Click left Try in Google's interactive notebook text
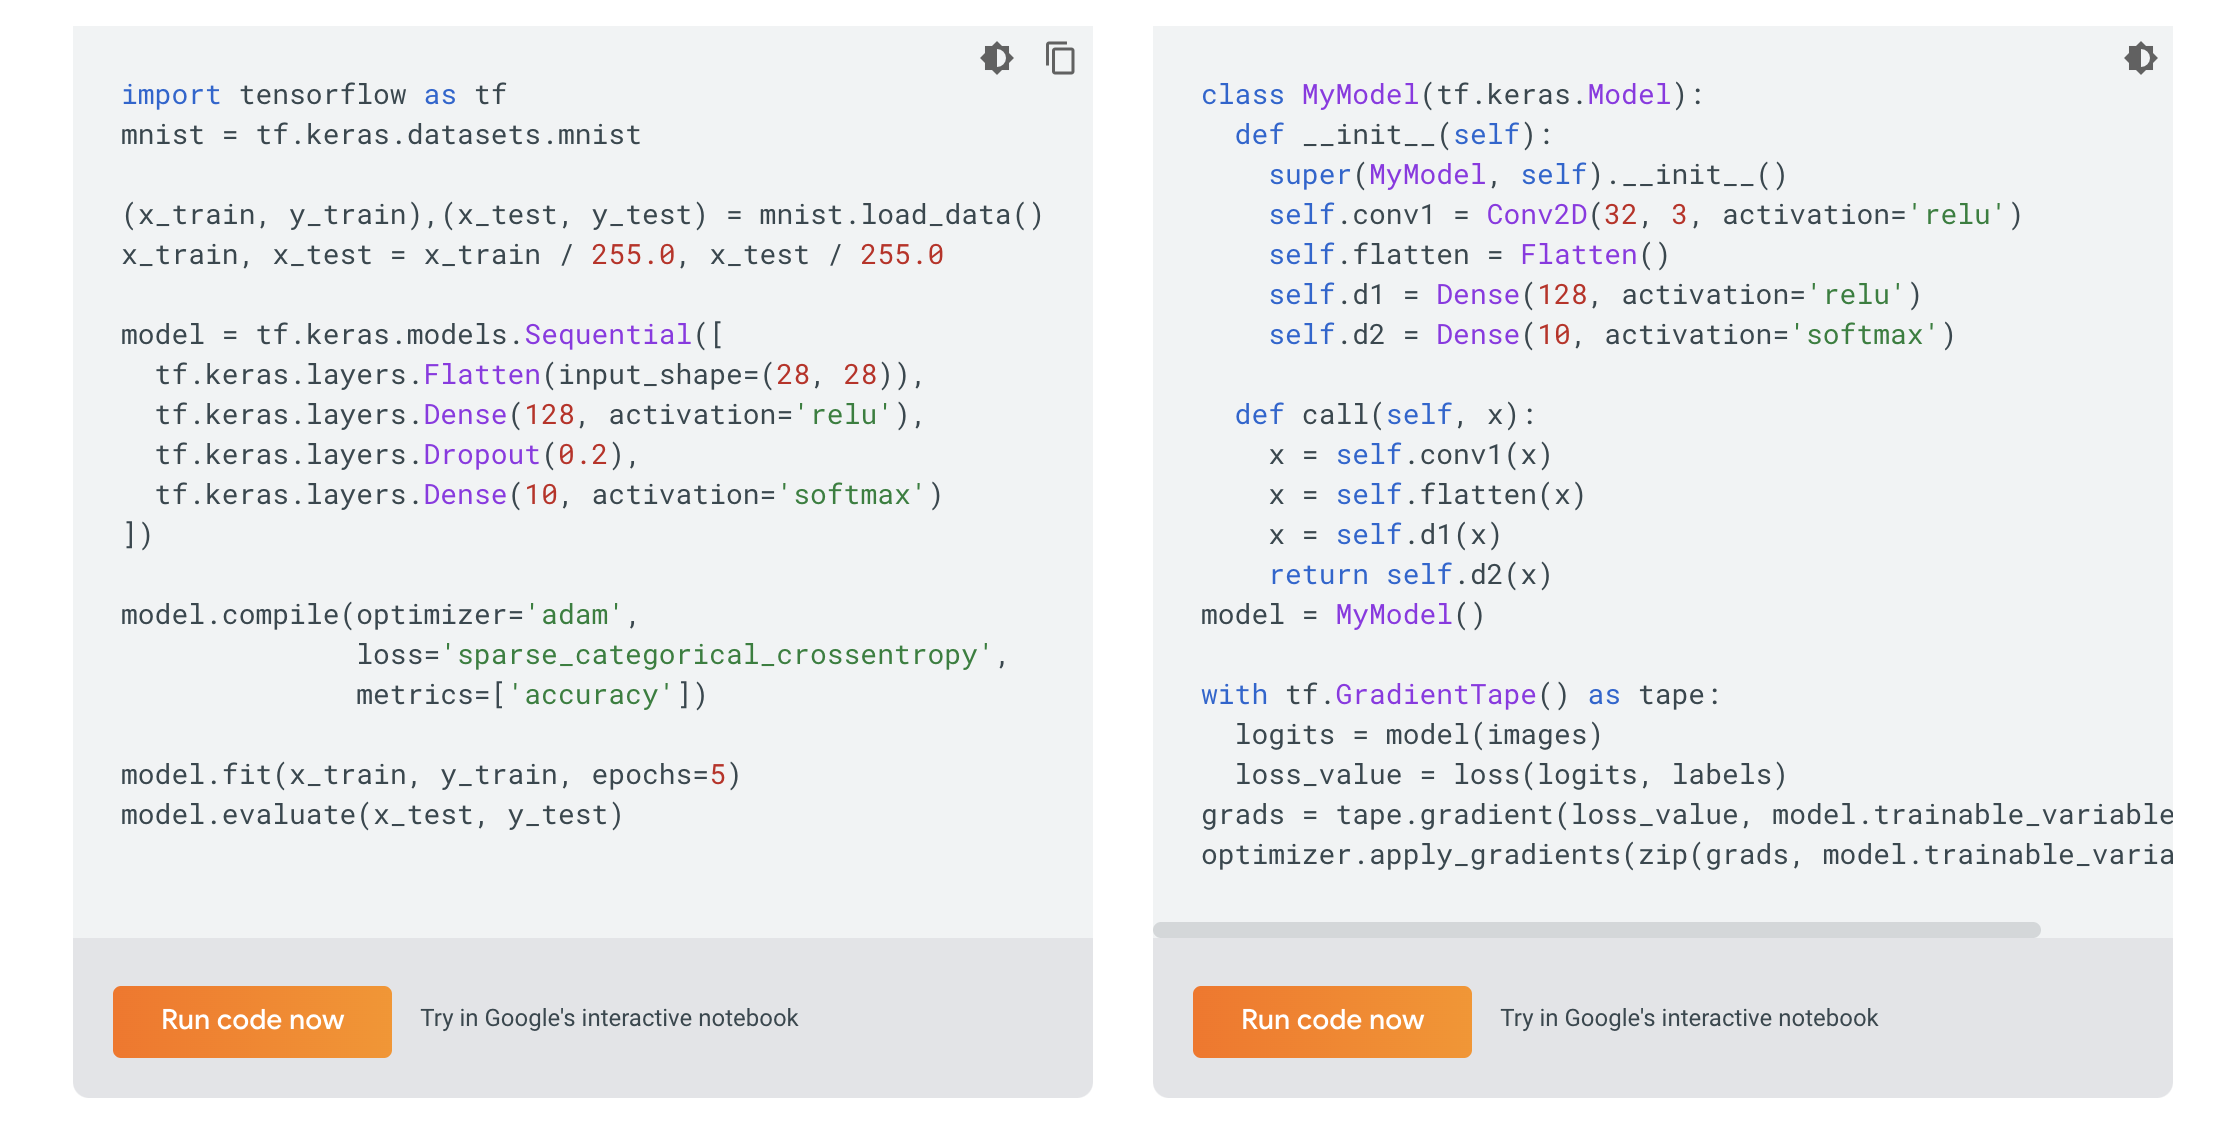The height and width of the screenshot is (1134, 2224). pos(609,1018)
